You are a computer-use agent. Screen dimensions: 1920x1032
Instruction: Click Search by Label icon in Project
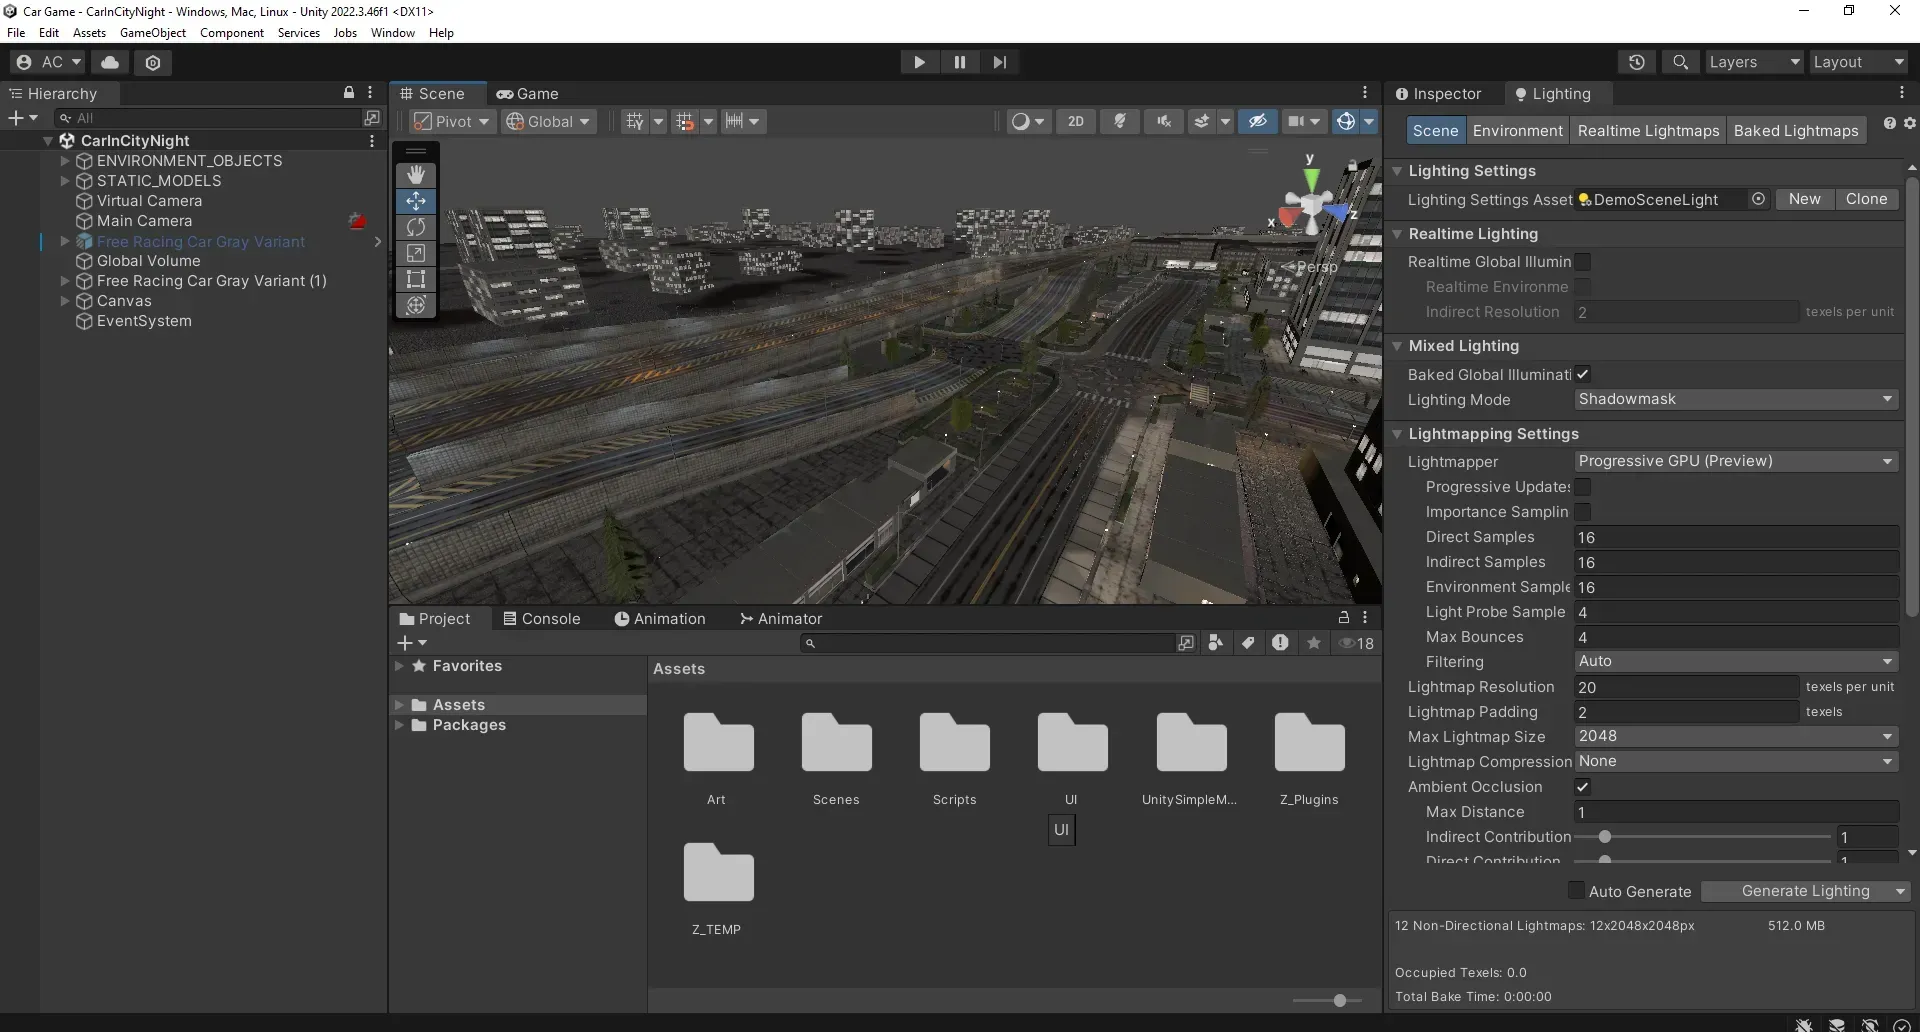click(1248, 643)
